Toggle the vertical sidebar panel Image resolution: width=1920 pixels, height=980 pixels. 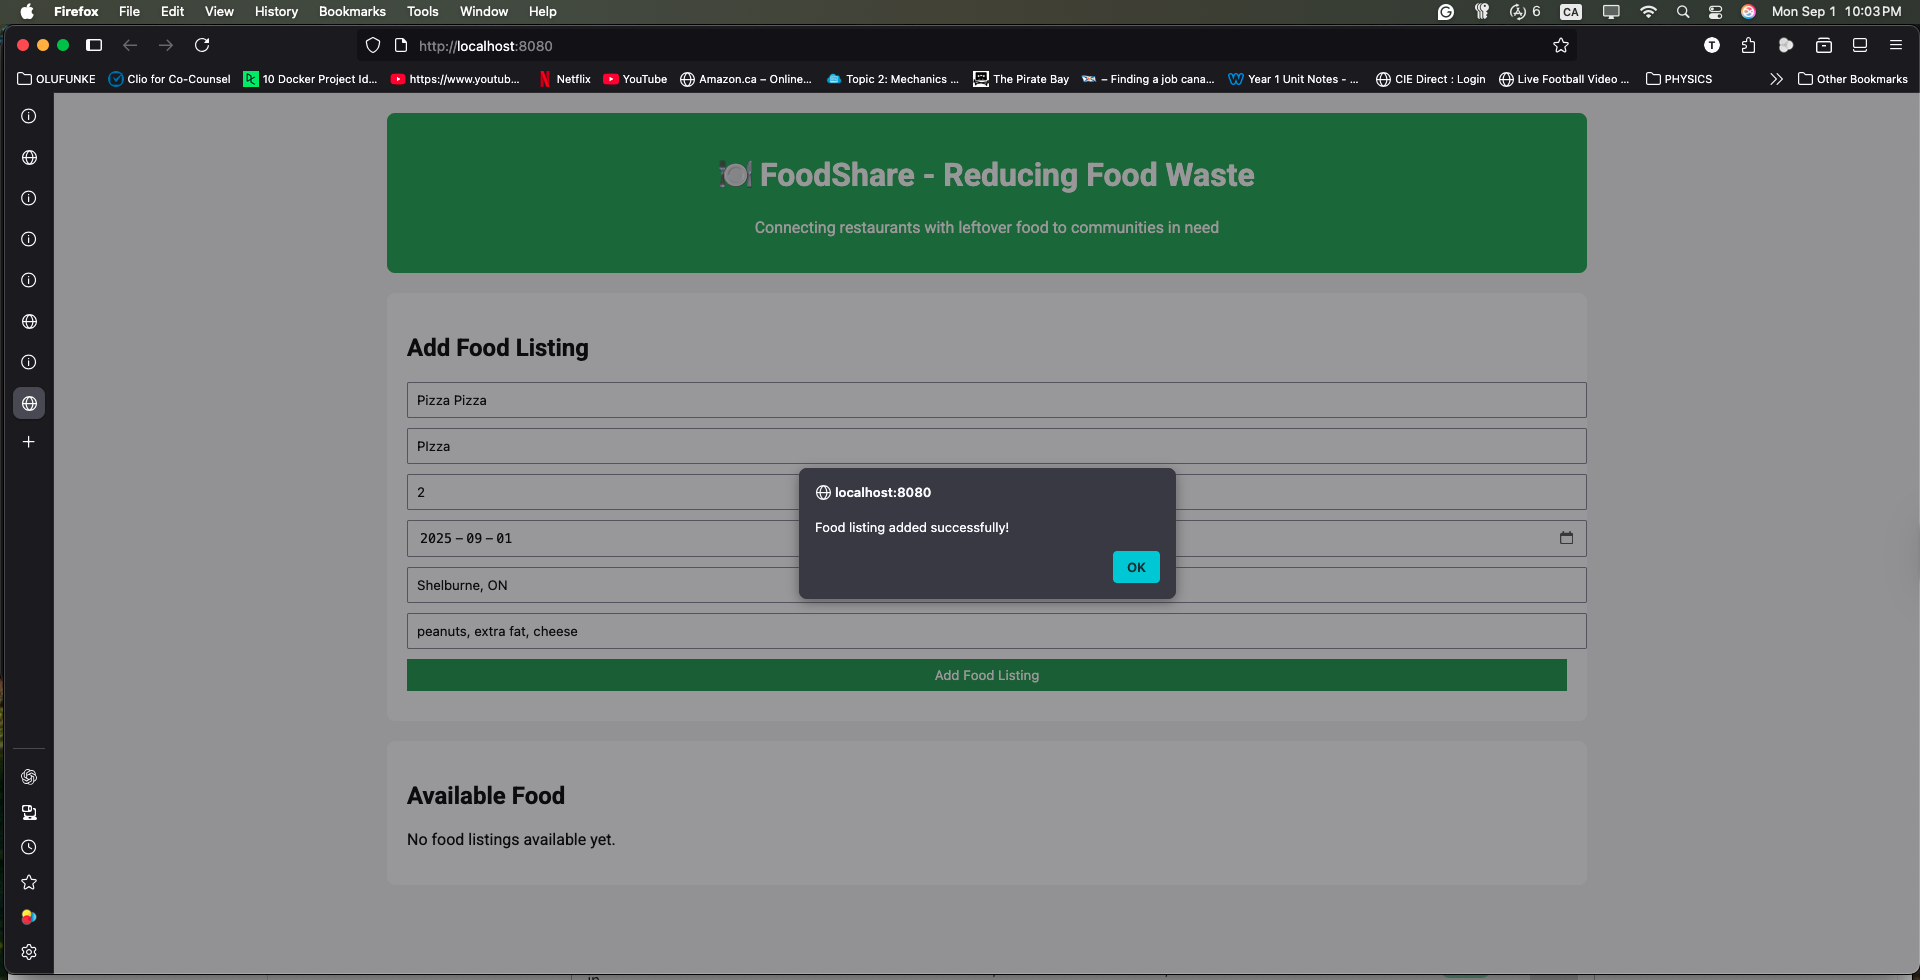[x=94, y=45]
